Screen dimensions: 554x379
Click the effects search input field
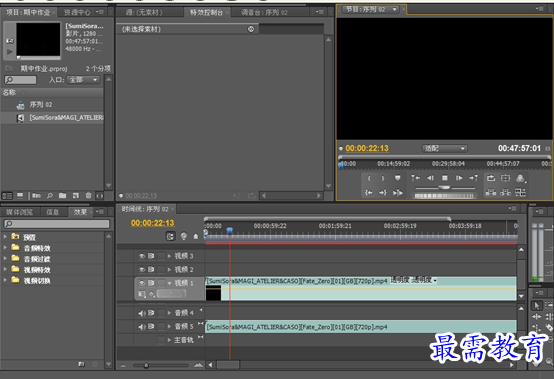(x=57, y=224)
